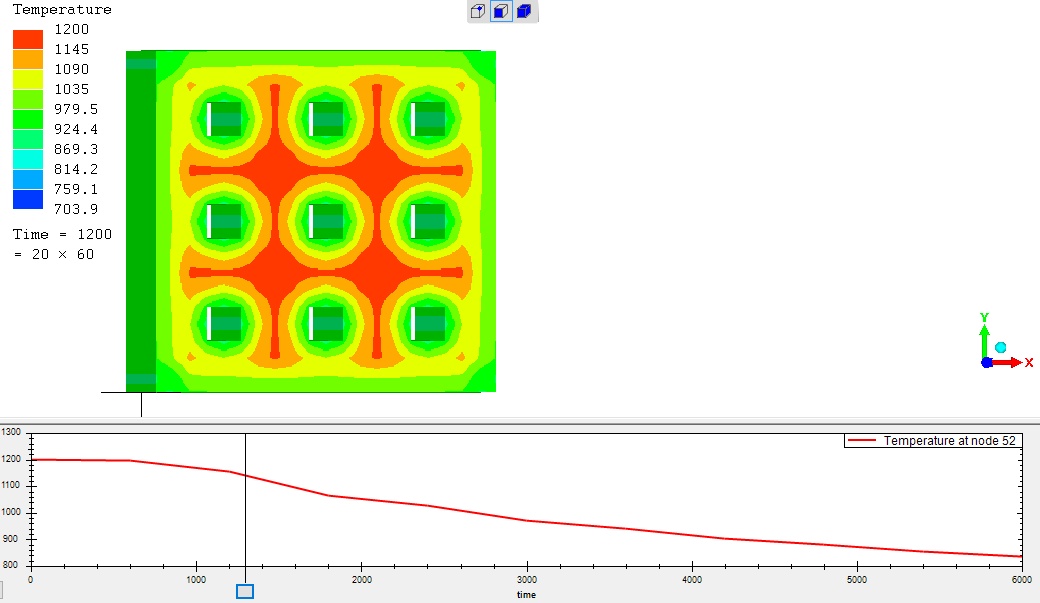Viewport: 1040px width, 603px height.
Task: Click the Temperature legend title
Action: pyautogui.click(x=62, y=10)
